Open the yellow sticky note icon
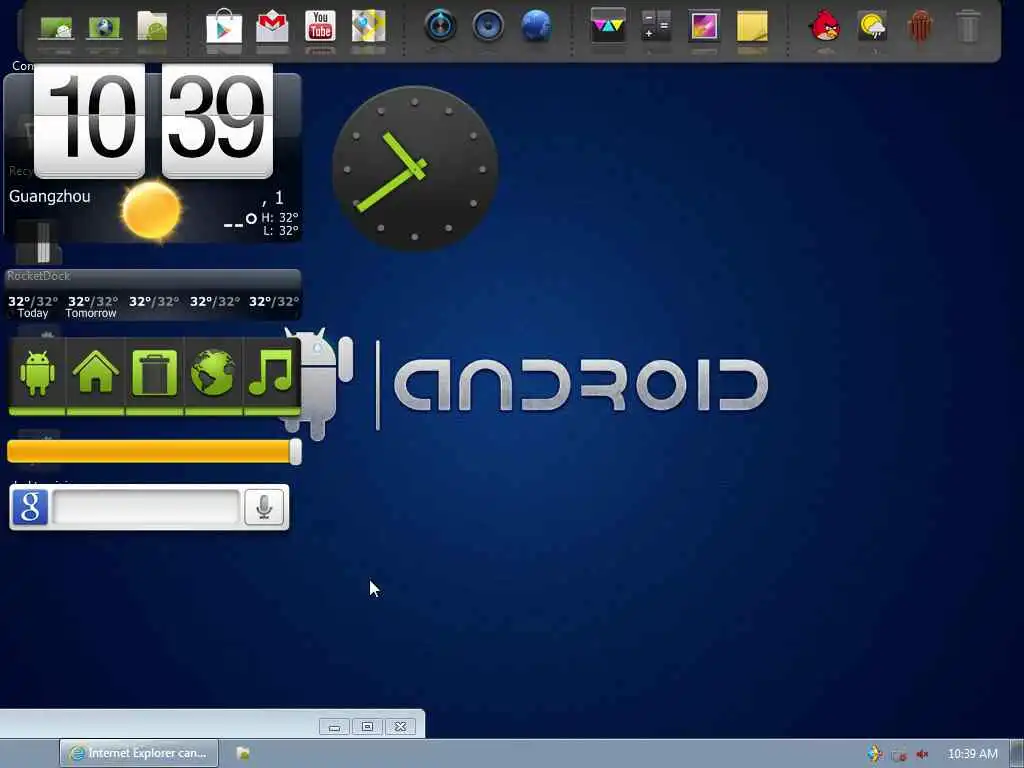This screenshot has width=1024, height=768. (x=752, y=26)
